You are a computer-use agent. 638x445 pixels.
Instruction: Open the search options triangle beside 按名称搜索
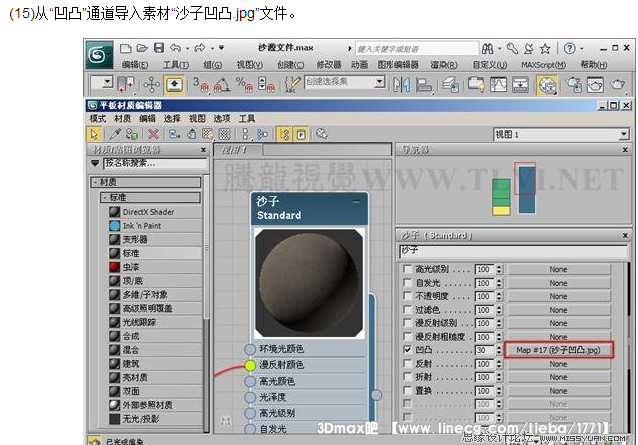pyautogui.click(x=95, y=164)
